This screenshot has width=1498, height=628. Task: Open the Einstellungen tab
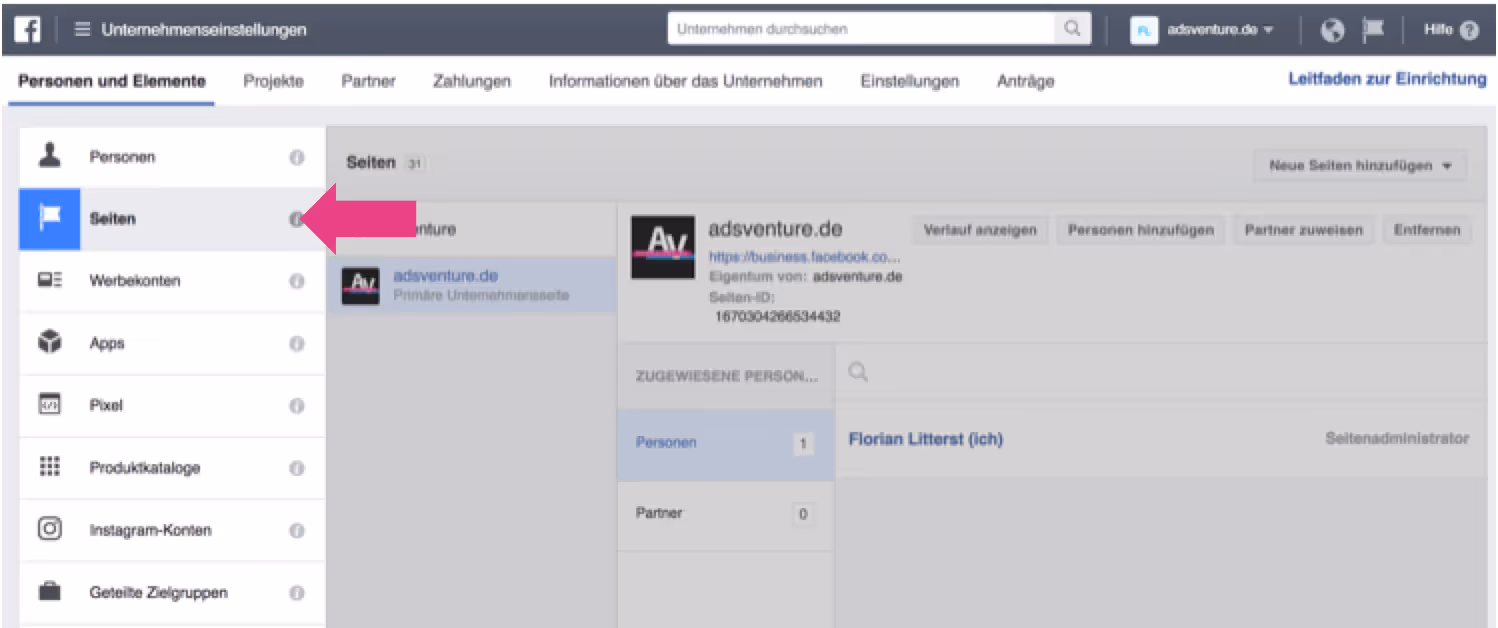910,81
